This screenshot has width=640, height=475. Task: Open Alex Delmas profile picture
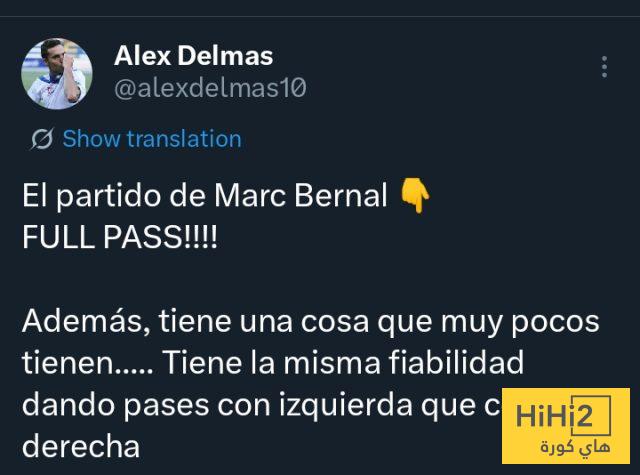pyautogui.click(x=57, y=74)
